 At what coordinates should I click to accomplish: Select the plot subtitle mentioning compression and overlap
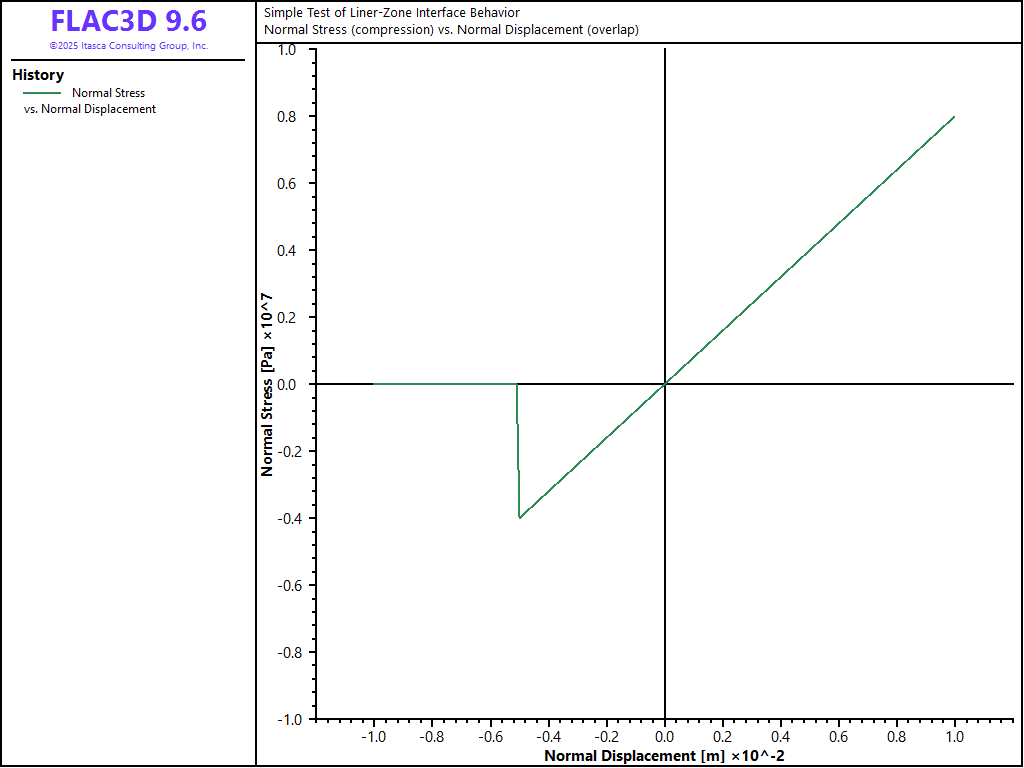point(451,30)
